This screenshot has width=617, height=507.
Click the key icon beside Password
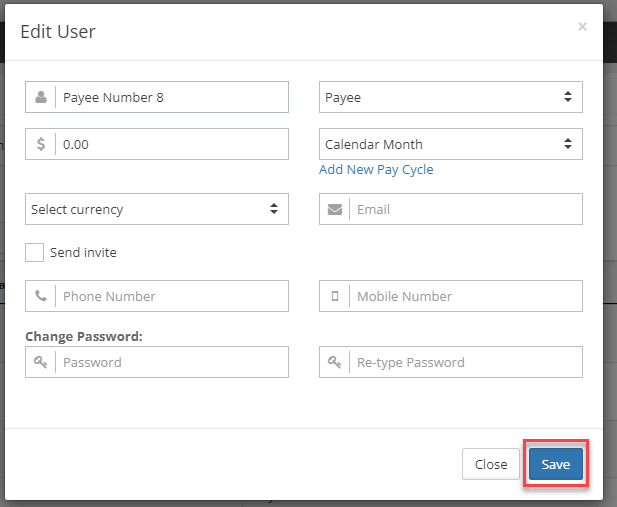(41, 362)
